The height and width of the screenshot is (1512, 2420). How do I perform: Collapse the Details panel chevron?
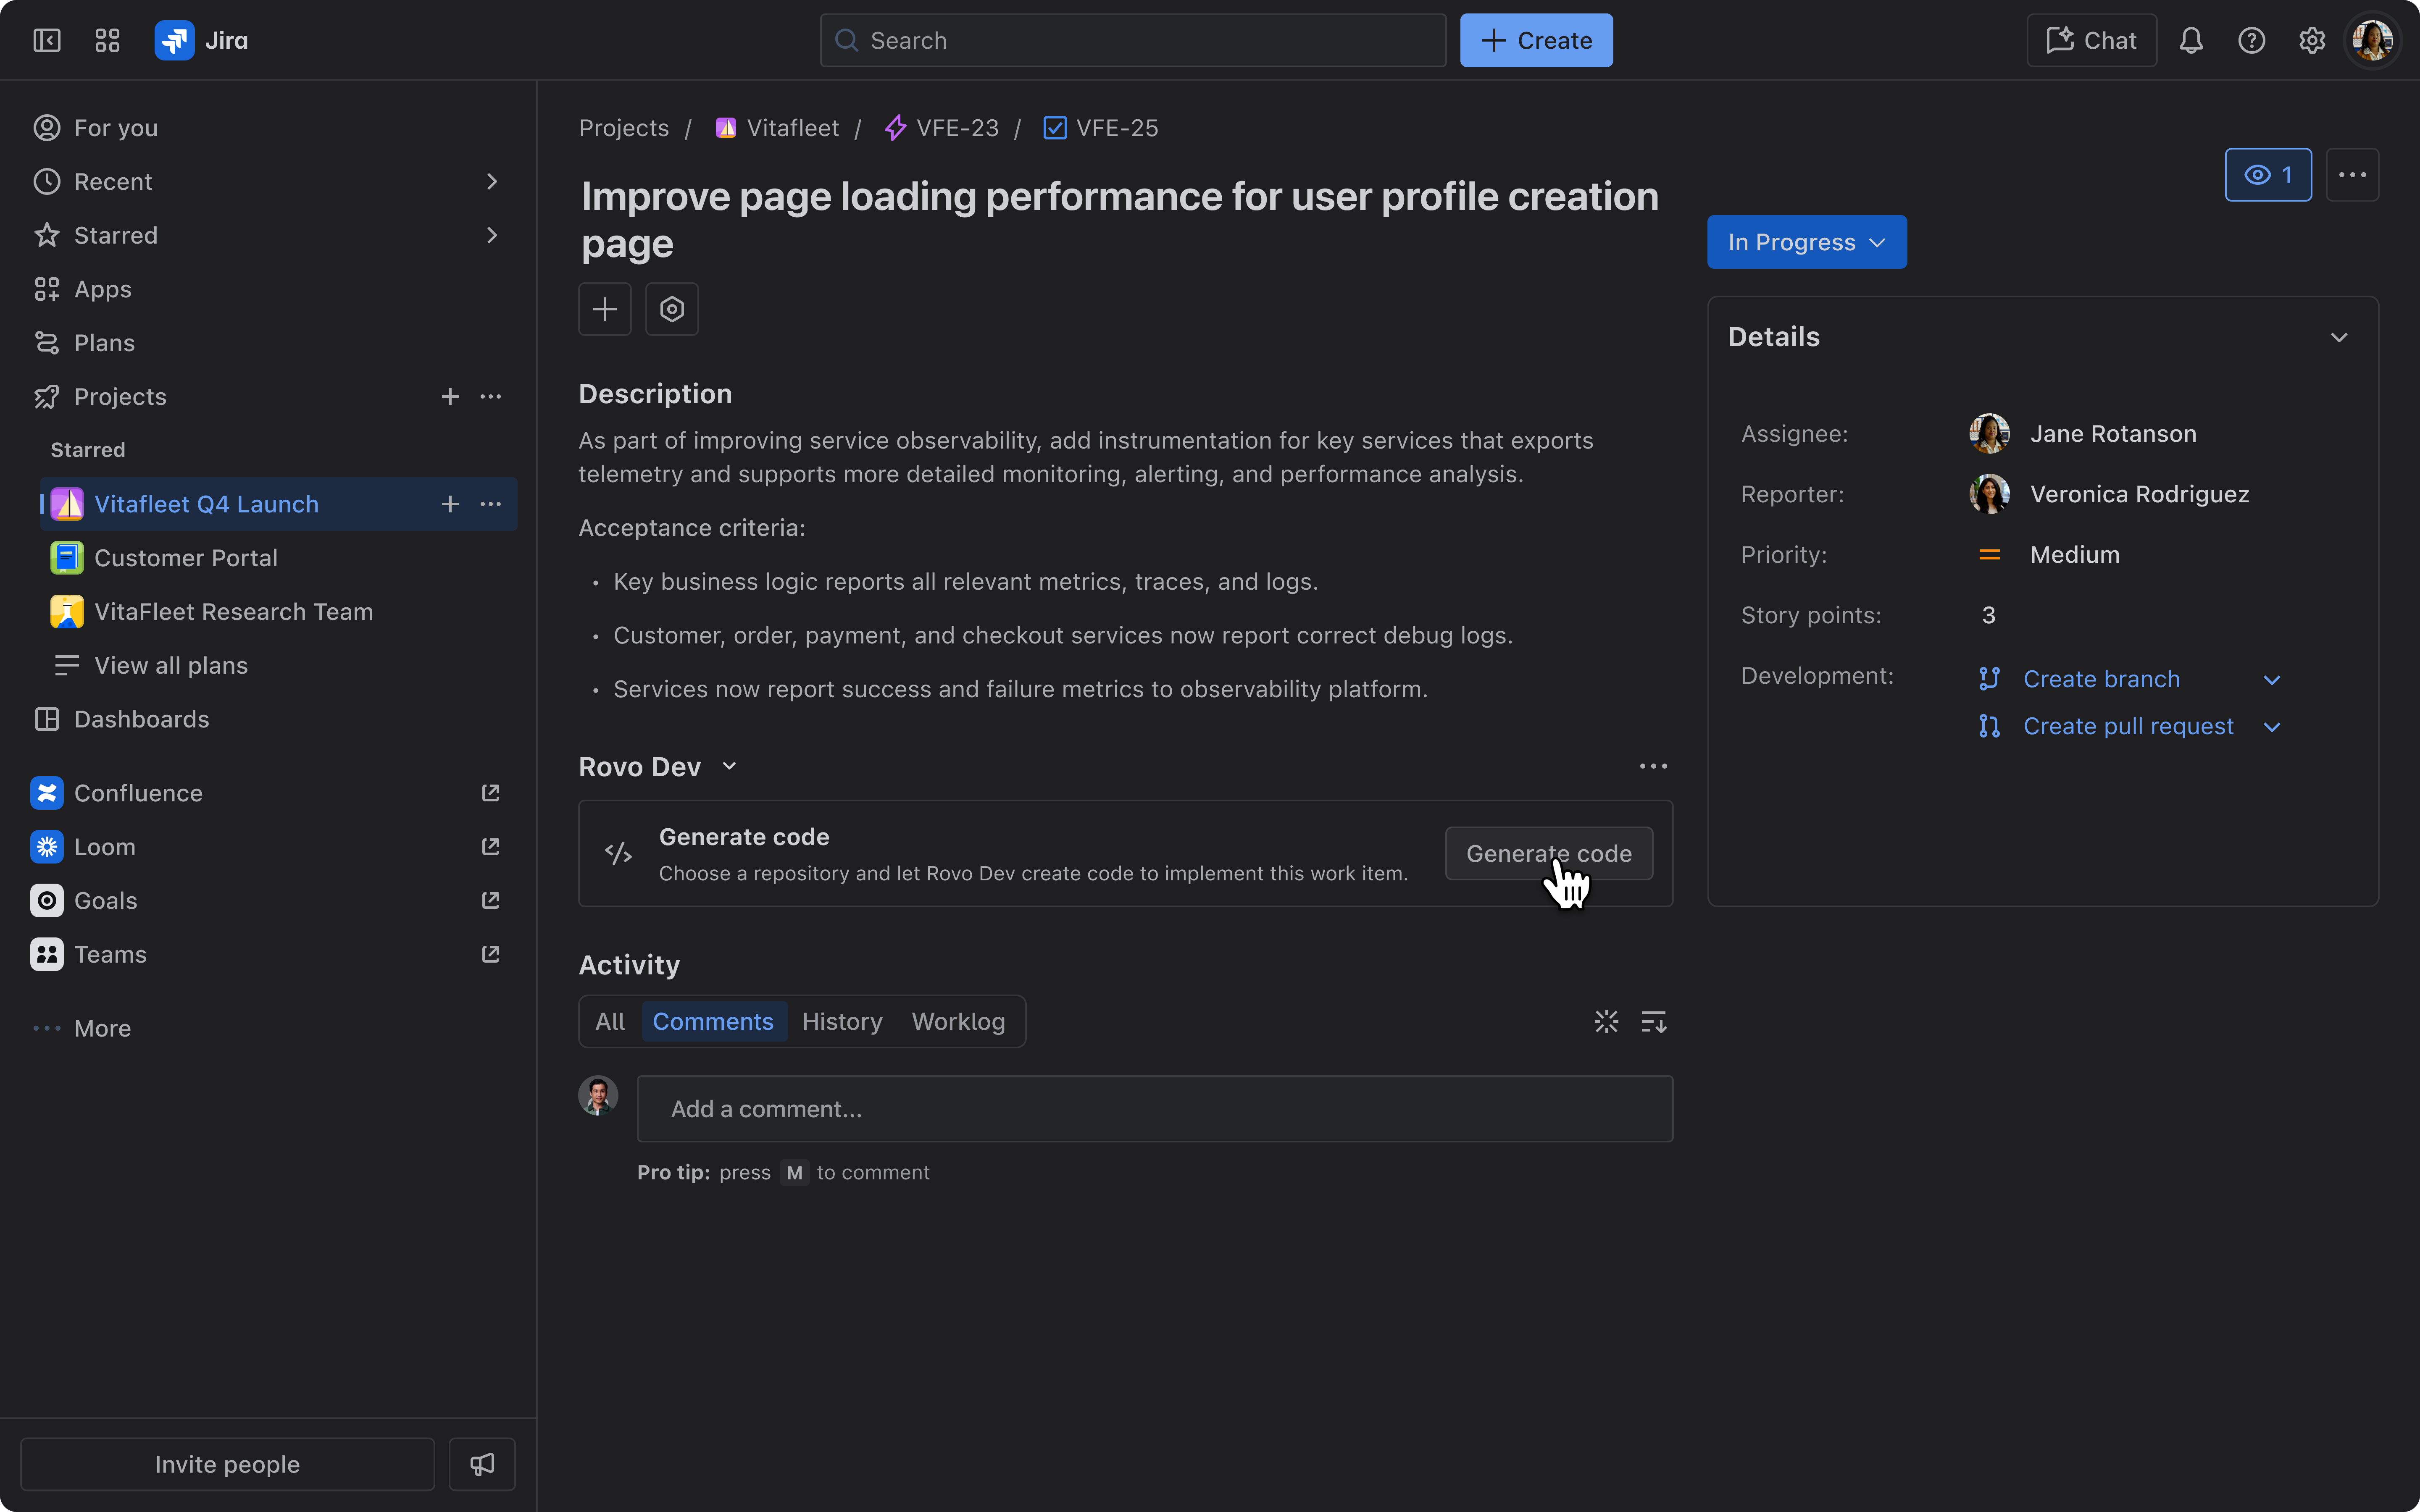tap(2340, 336)
